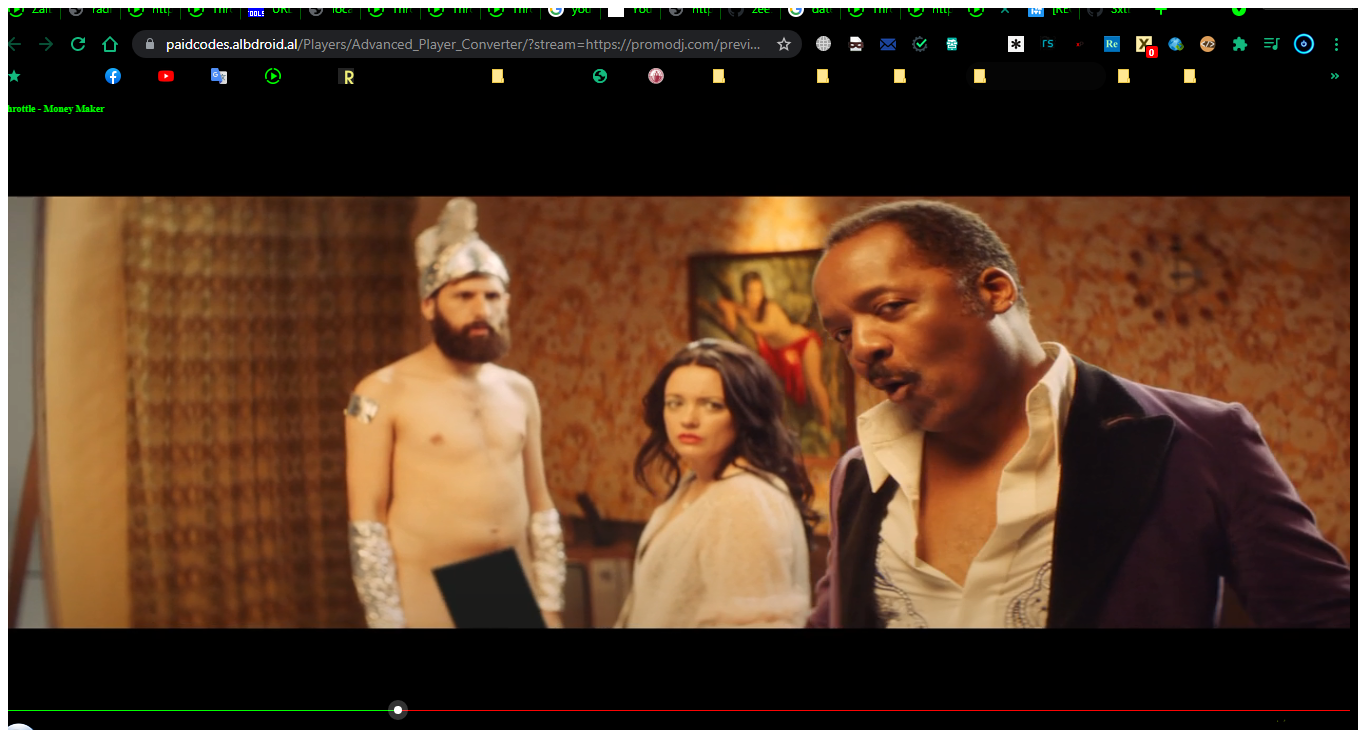
Task: Open a new tab with plus button
Action: coord(1160,10)
